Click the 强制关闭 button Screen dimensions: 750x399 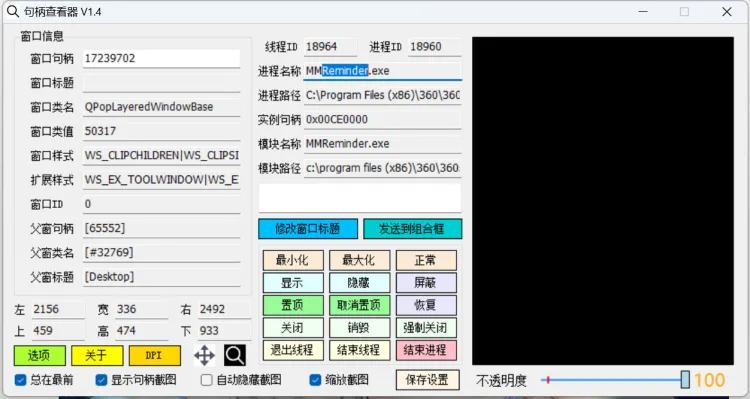426,328
